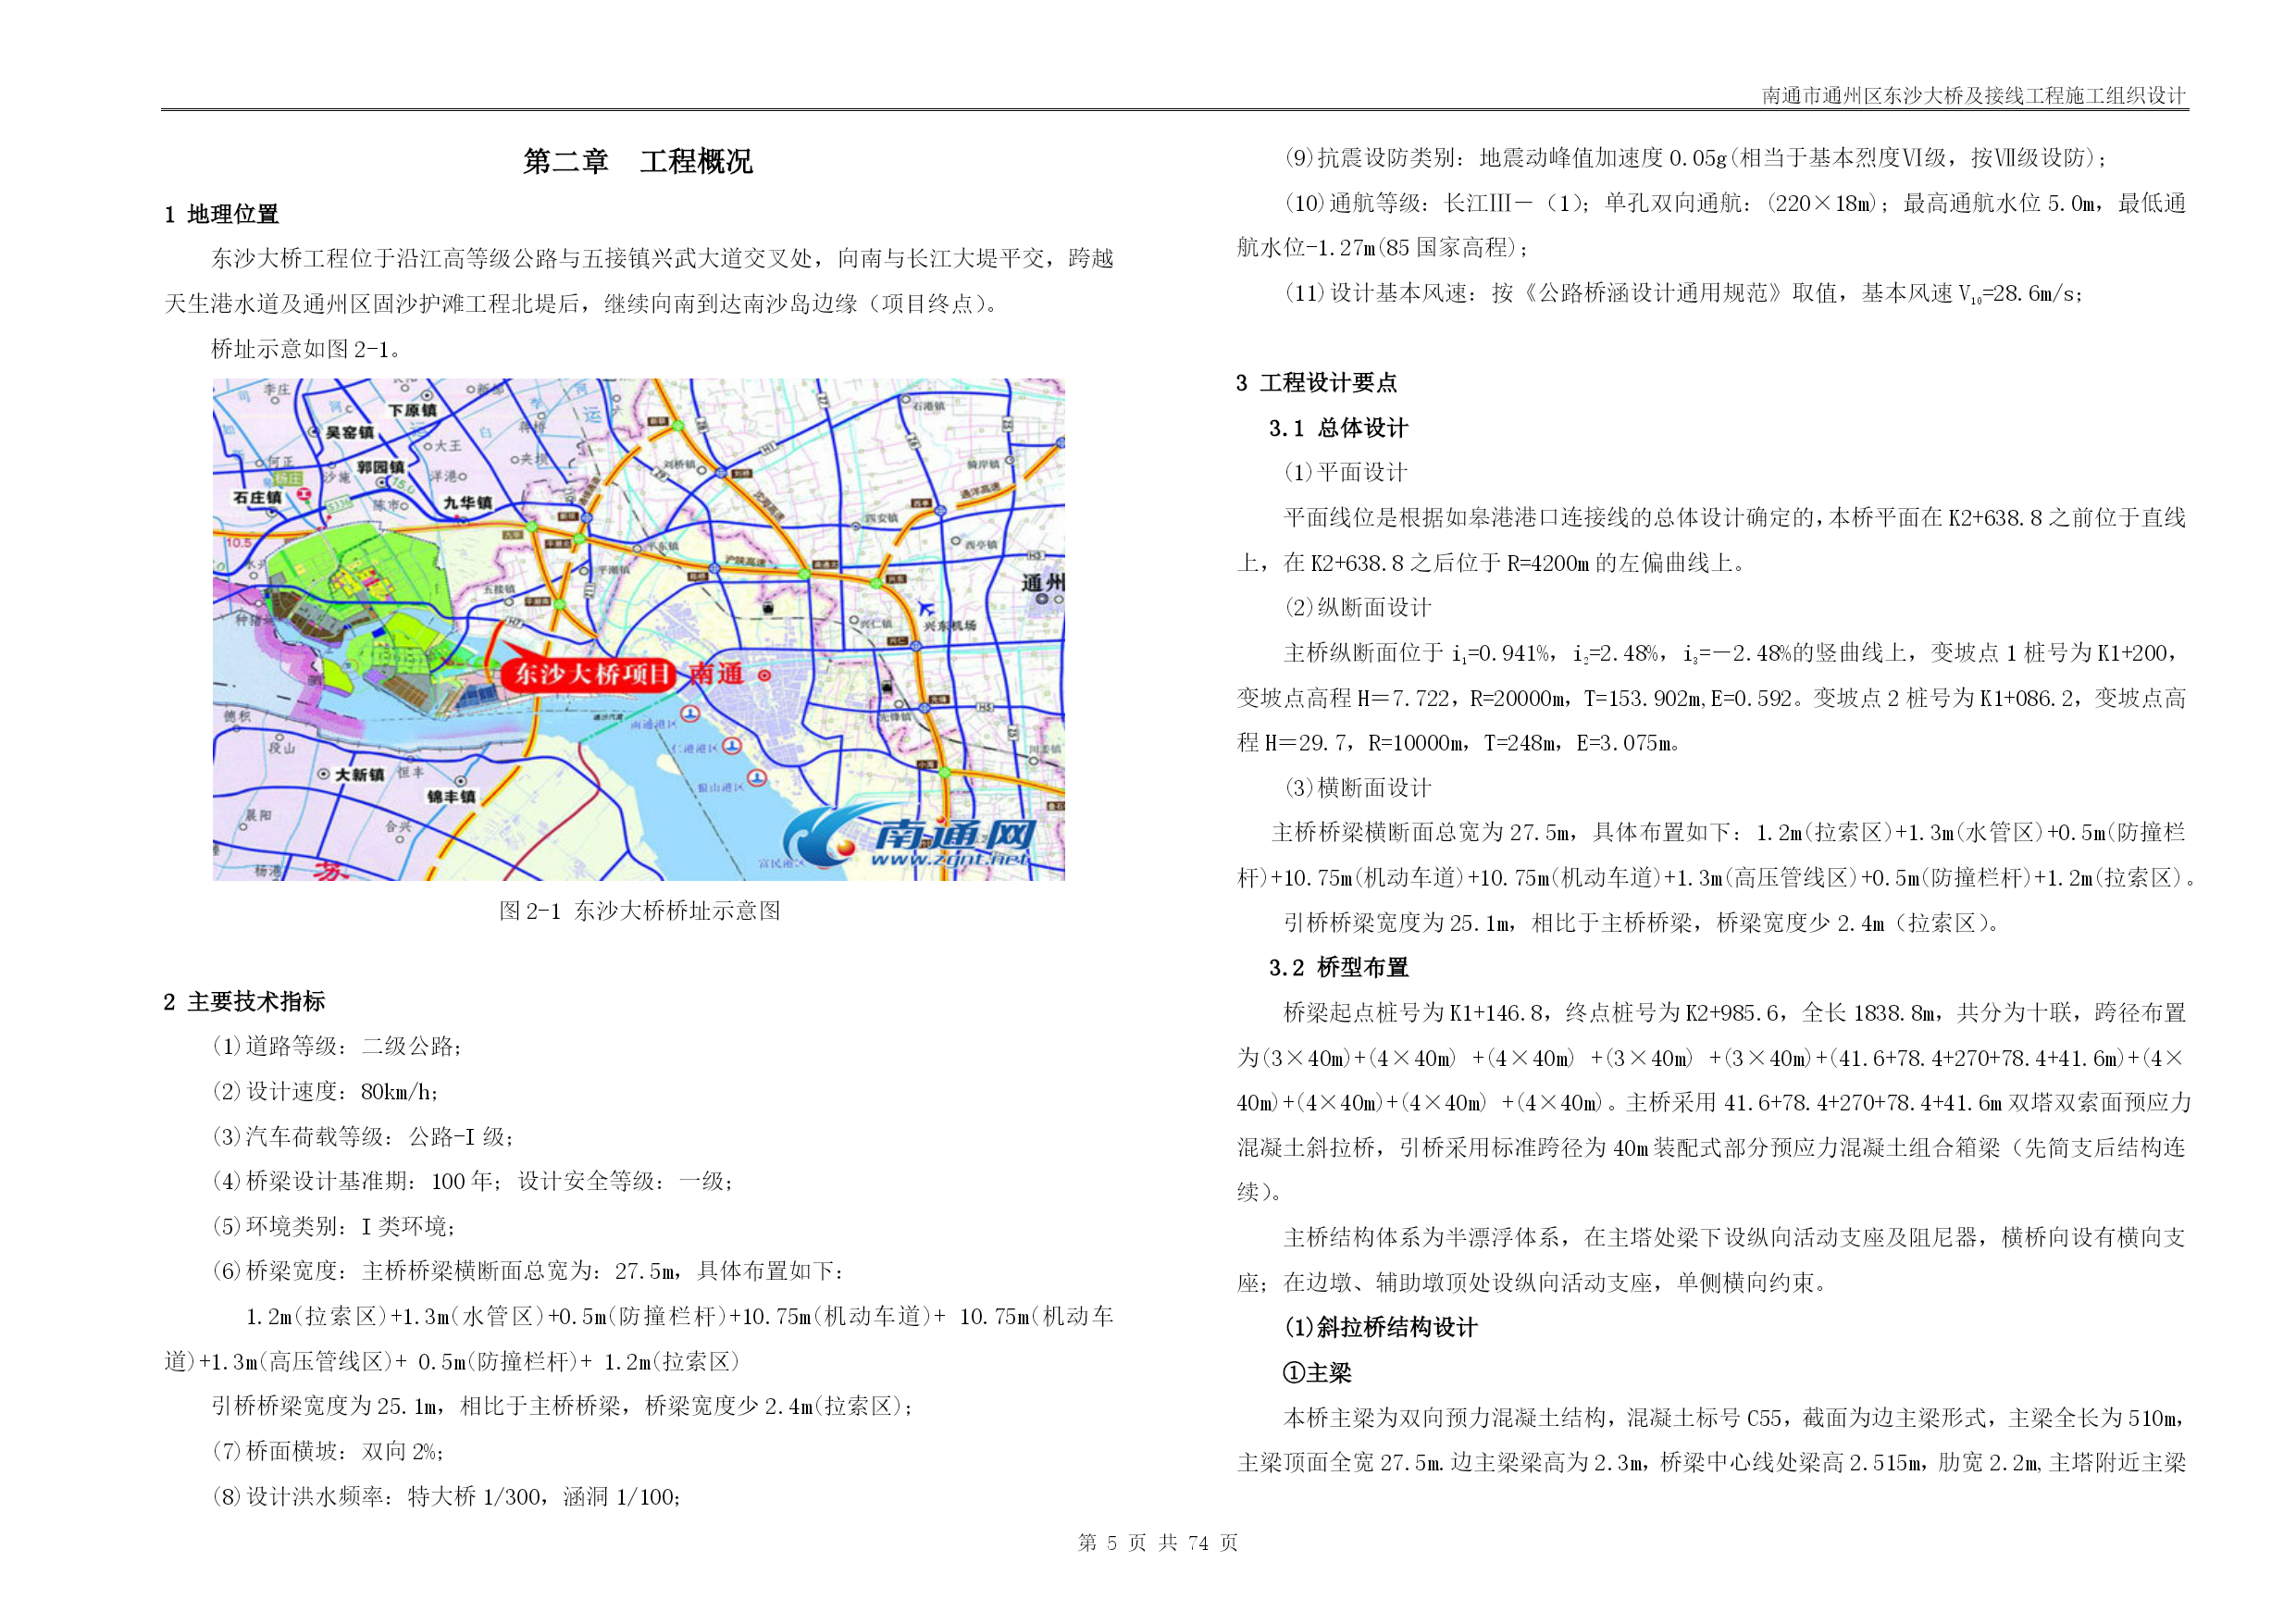2296x1624 pixels.
Task: Select the chapter title '第二章 工程概况'
Action: point(637,161)
